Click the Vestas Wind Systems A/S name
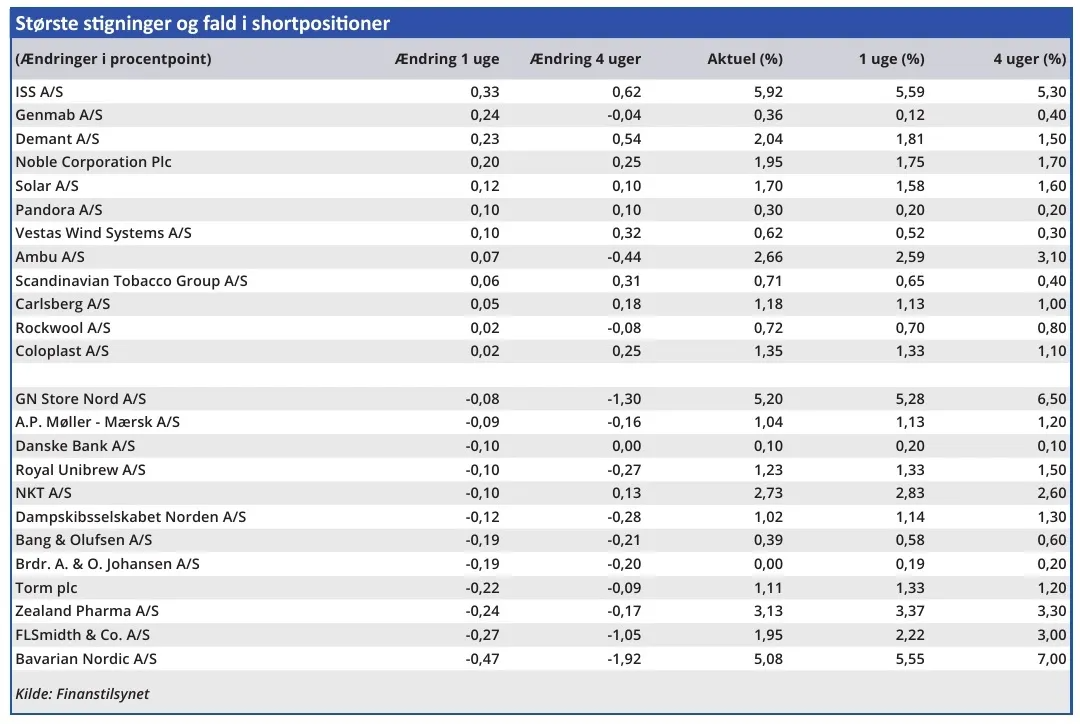 click(103, 233)
